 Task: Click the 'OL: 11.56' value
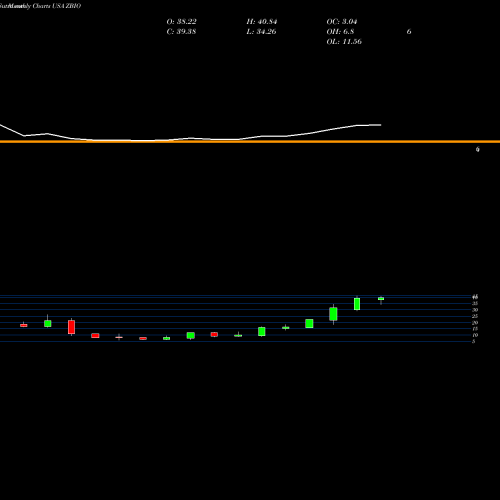coord(344,42)
